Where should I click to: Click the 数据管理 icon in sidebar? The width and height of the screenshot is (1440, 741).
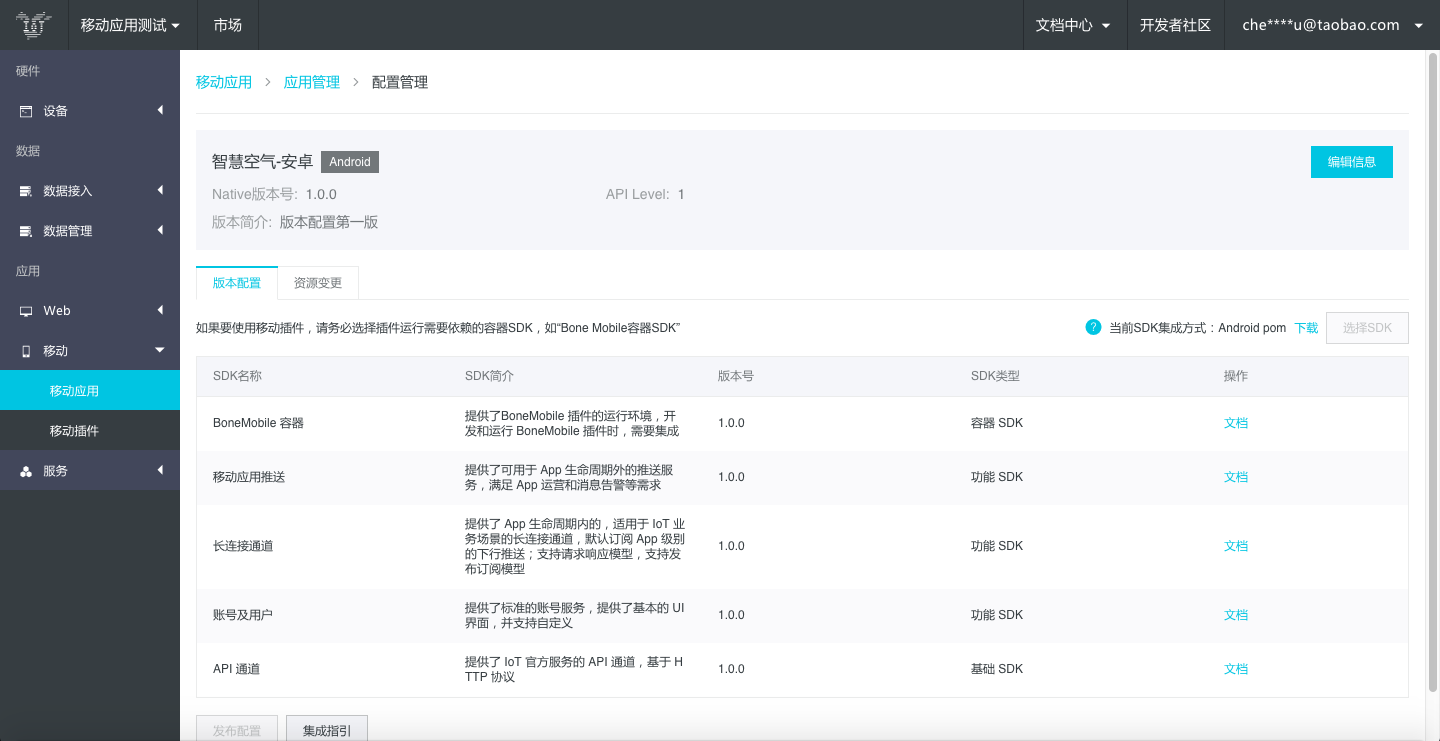coord(26,231)
